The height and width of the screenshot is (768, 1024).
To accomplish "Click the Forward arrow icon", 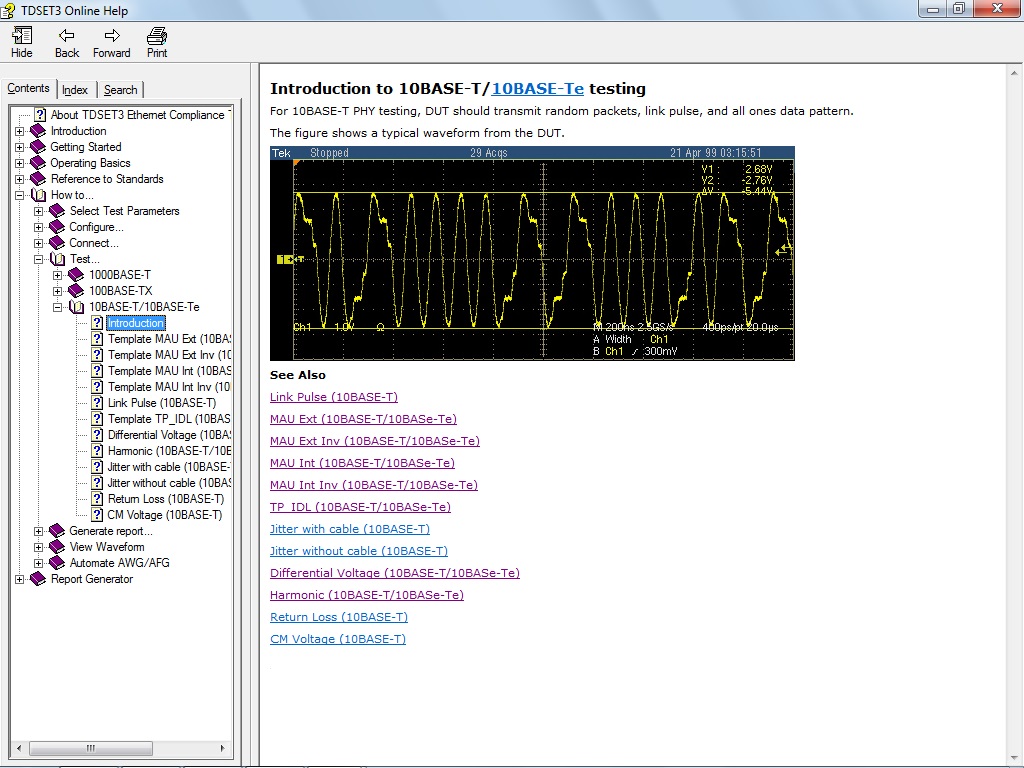I will pos(112,35).
